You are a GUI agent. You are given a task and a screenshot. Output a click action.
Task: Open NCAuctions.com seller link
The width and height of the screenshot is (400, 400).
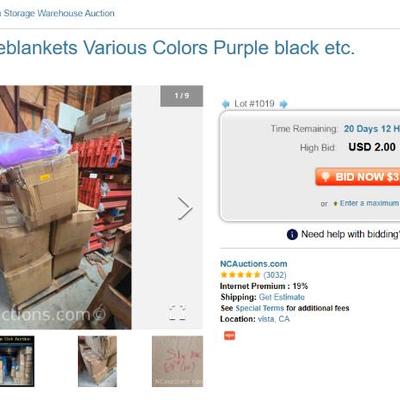[254, 264]
